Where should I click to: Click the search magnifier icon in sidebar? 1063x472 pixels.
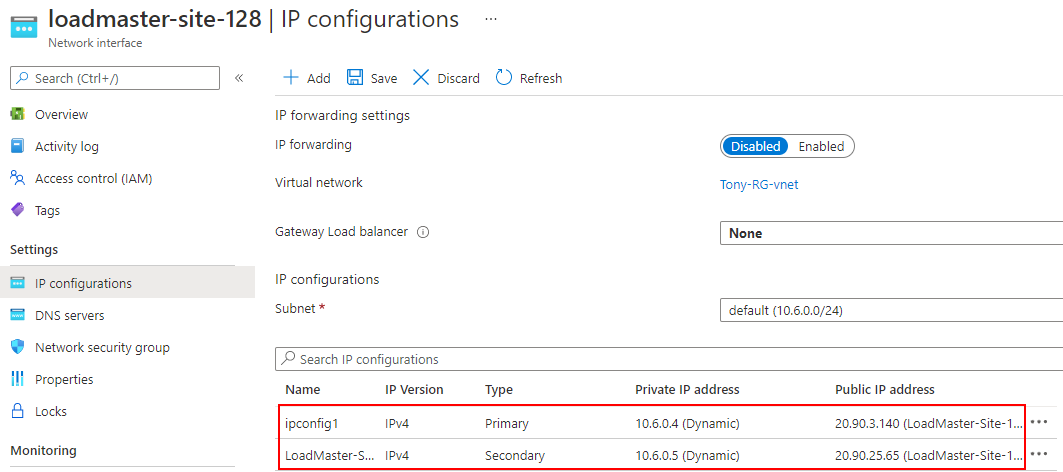click(23, 78)
